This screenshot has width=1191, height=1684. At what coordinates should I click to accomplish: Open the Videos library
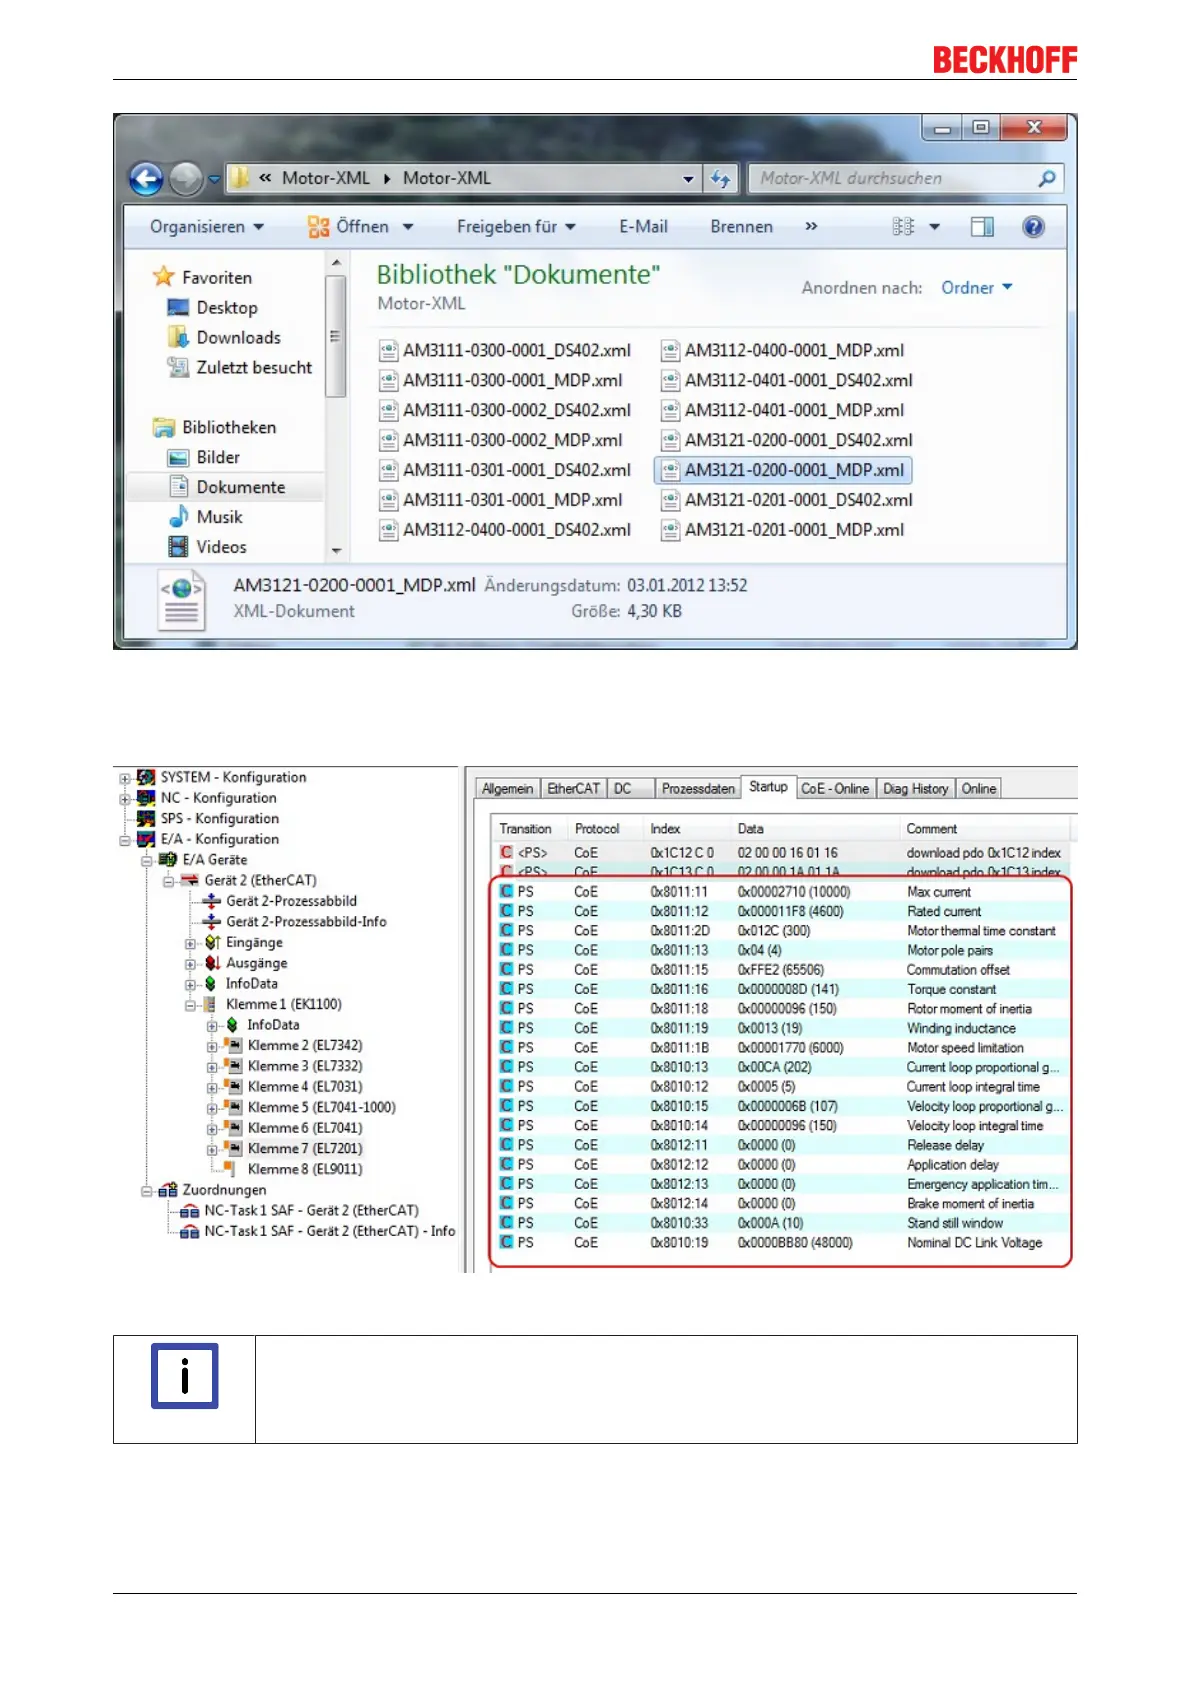[x=221, y=547]
